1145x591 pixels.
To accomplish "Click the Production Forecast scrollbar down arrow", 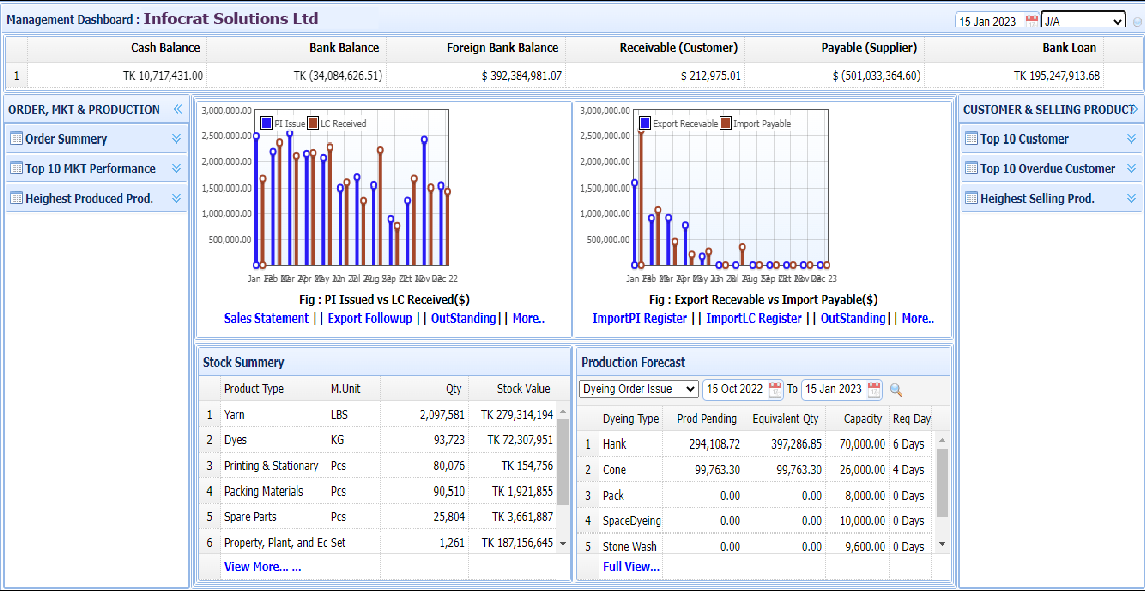I will coord(941,544).
